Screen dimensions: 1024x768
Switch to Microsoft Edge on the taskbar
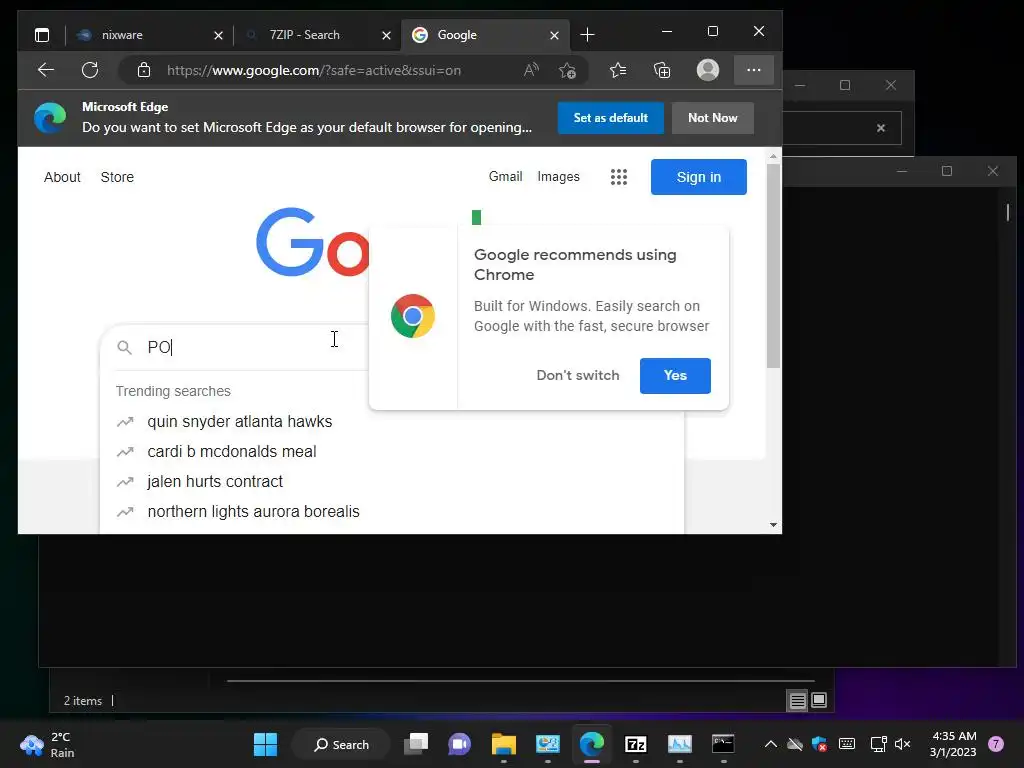tap(592, 744)
